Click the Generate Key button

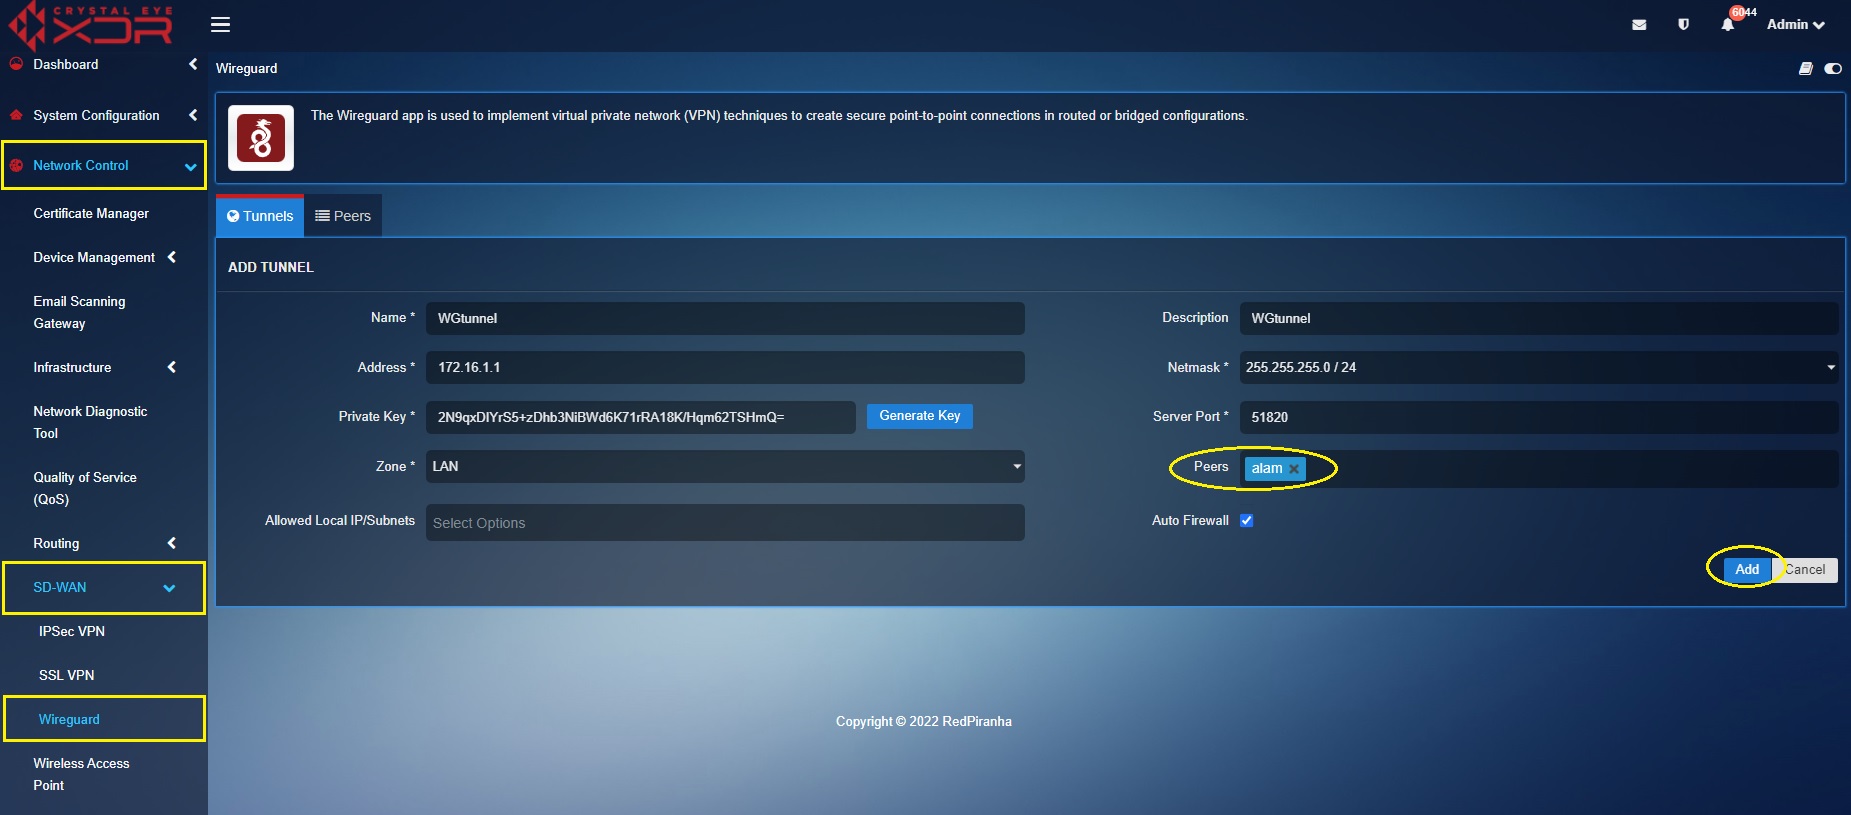(920, 416)
